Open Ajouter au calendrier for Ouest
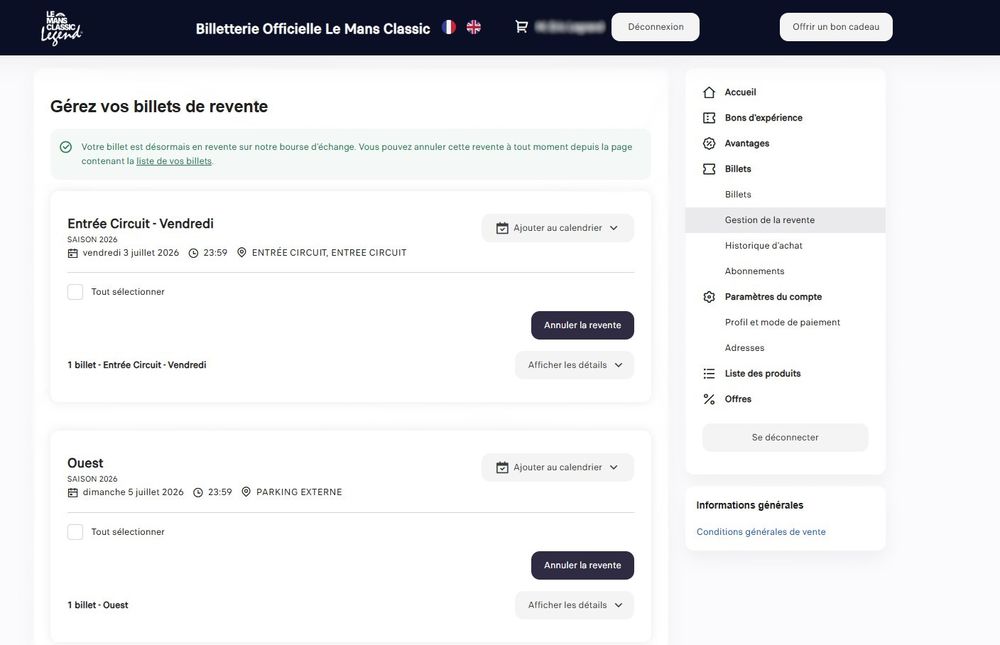 [557, 467]
